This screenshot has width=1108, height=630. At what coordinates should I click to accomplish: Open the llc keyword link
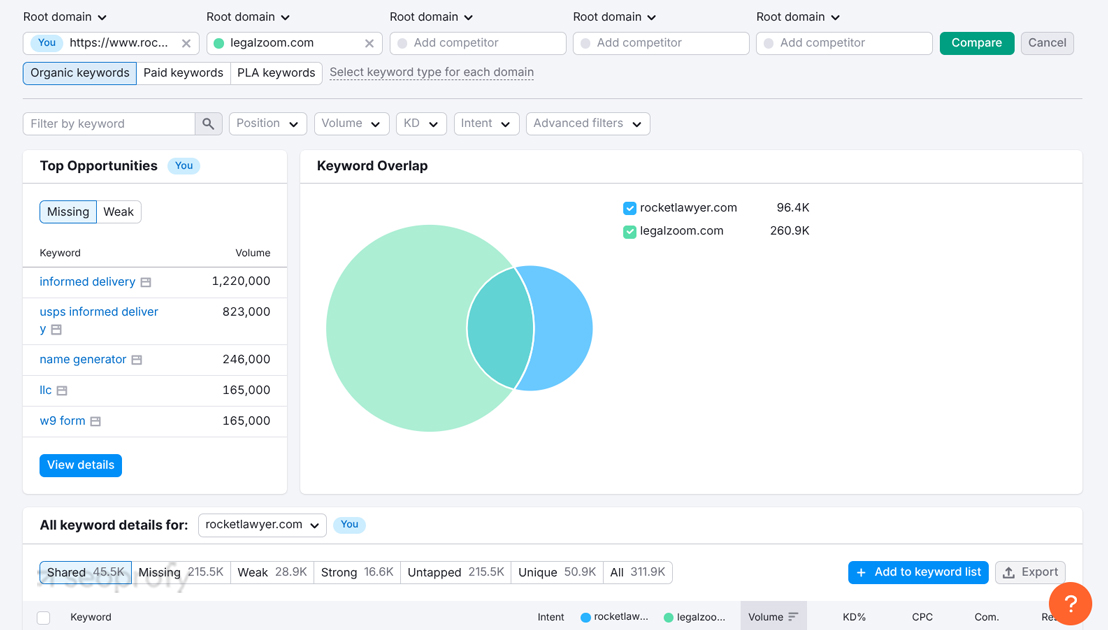(x=45, y=390)
